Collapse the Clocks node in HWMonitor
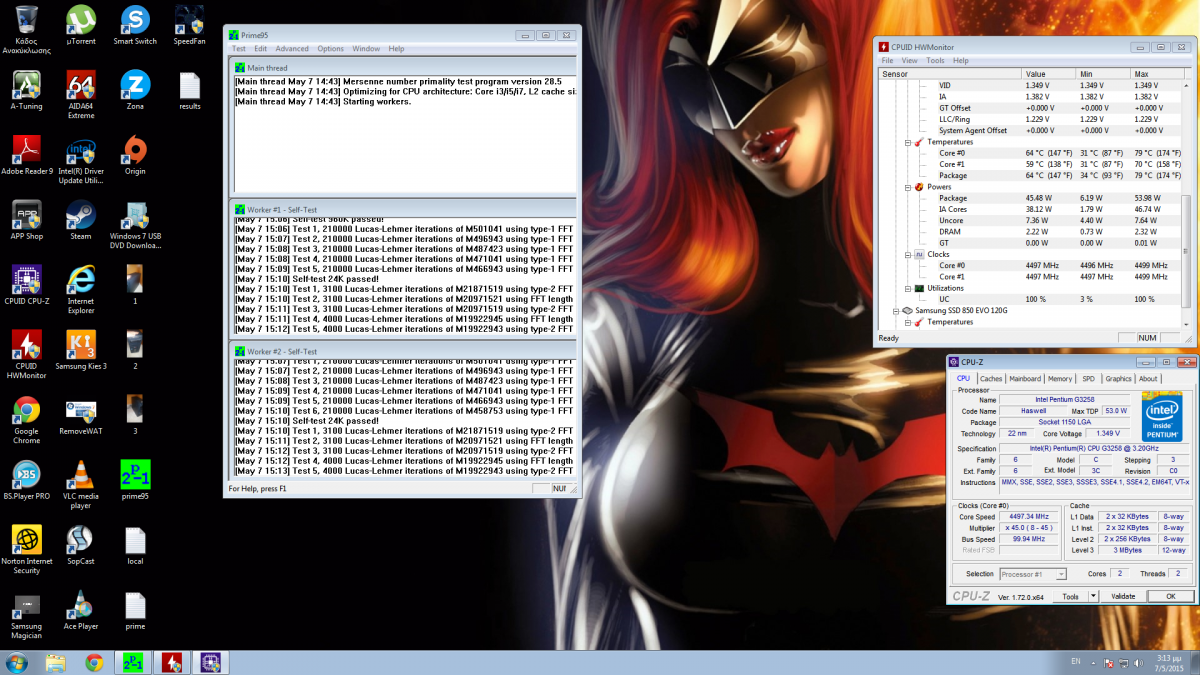This screenshot has width=1200, height=675. pos(907,255)
